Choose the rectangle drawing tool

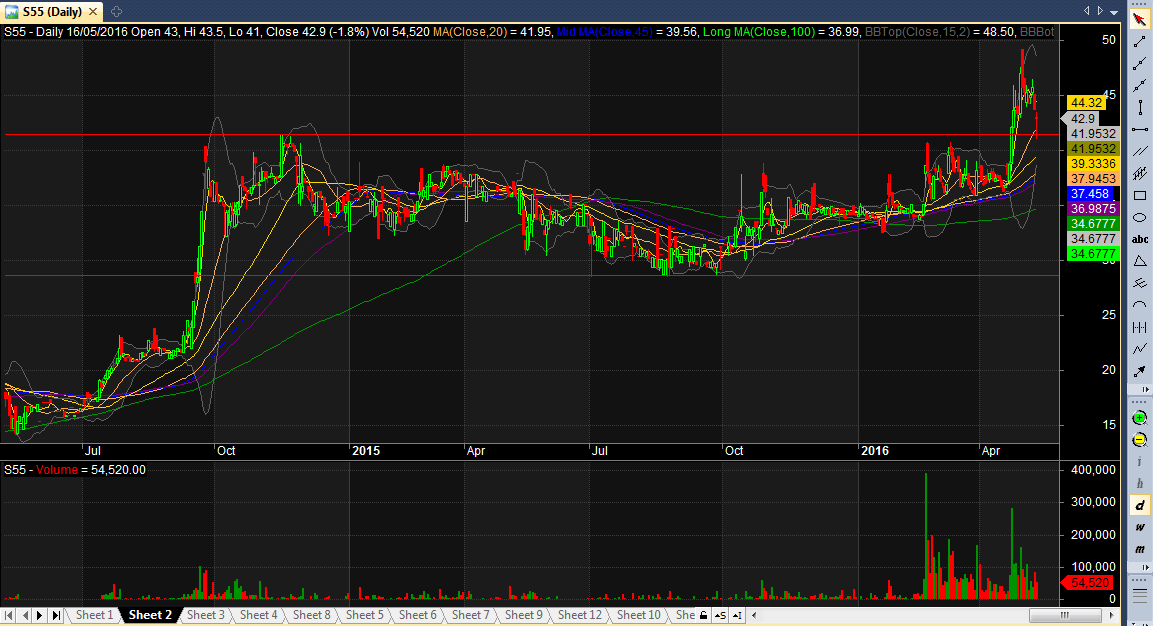tap(1139, 196)
